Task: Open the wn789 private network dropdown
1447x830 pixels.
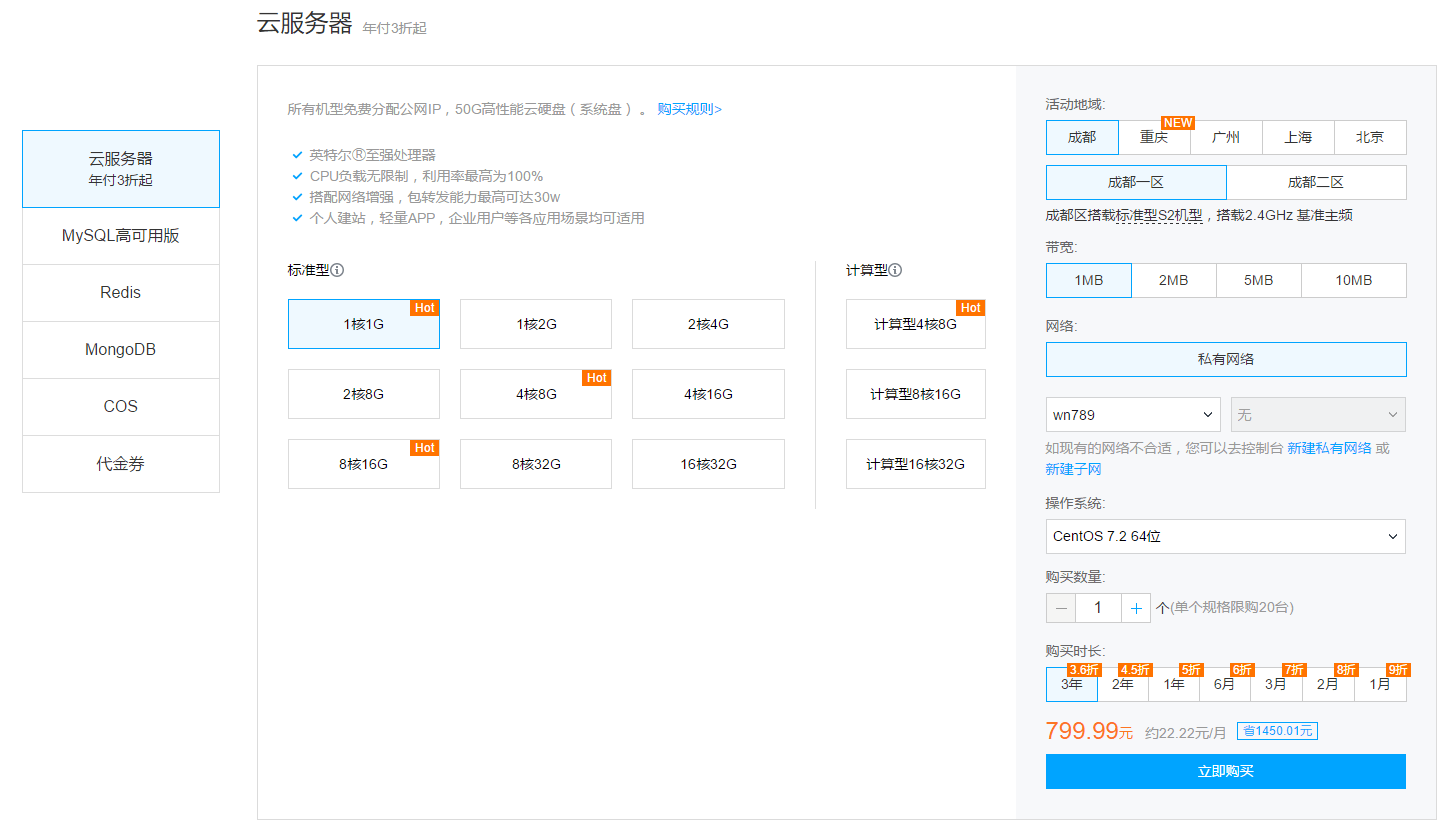Action: (1132, 414)
